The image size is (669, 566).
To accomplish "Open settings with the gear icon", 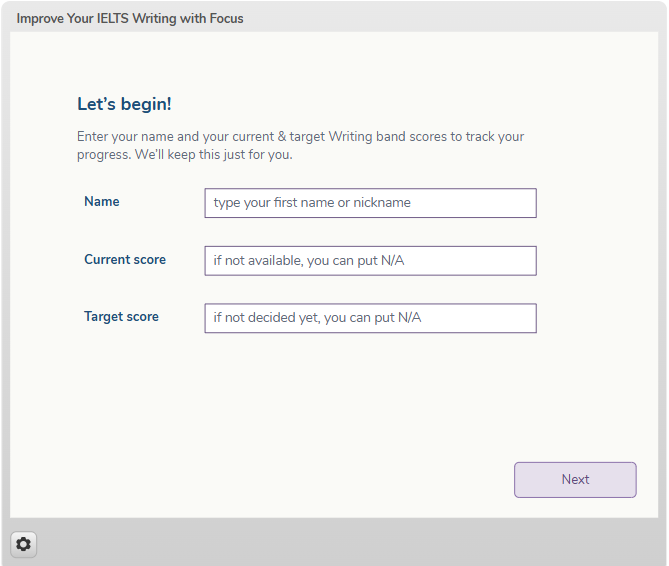I will pyautogui.click(x=23, y=544).
